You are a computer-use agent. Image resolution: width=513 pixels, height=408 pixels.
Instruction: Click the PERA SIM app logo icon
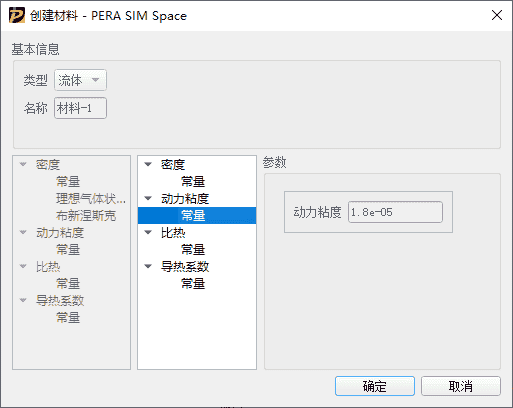[x=17, y=16]
